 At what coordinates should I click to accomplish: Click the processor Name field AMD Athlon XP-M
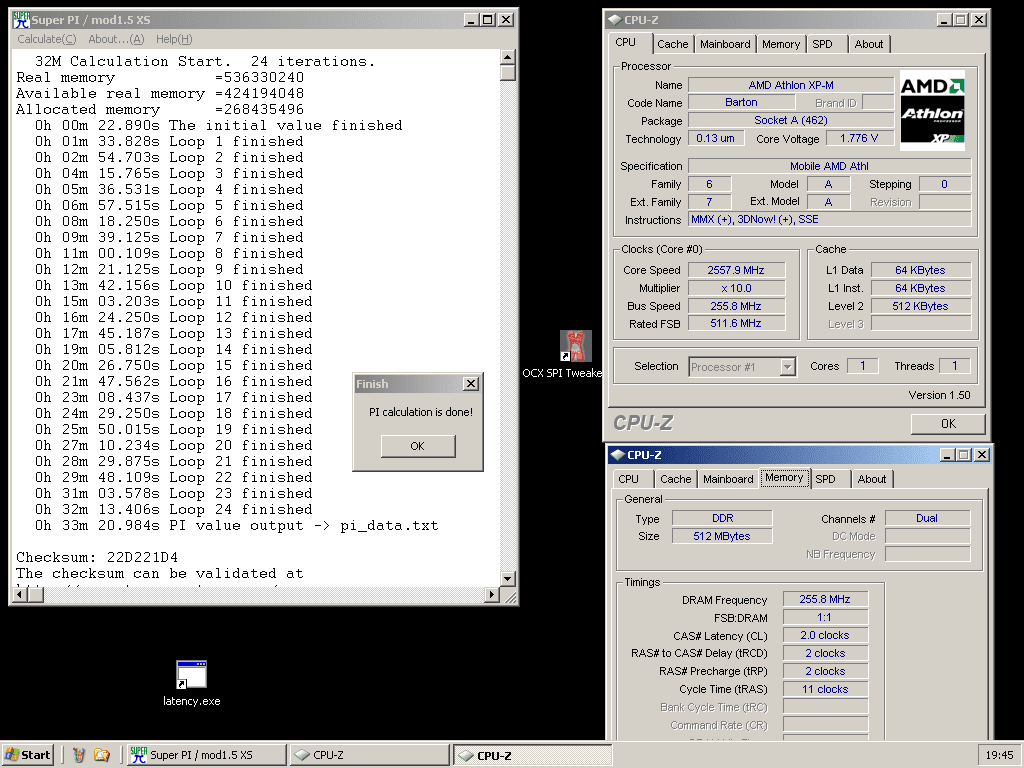(791, 85)
